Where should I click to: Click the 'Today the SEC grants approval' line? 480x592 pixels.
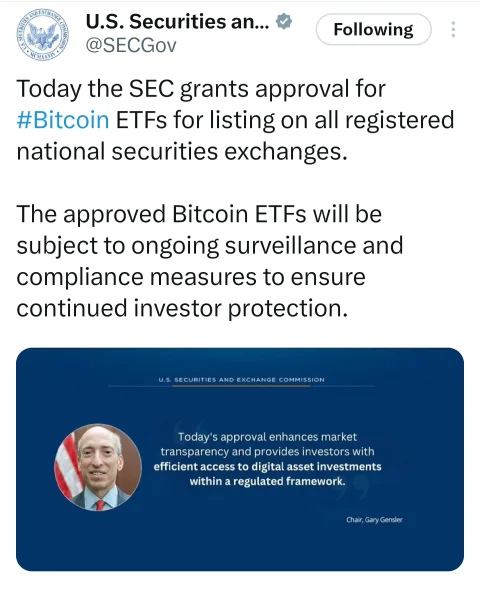(x=201, y=89)
